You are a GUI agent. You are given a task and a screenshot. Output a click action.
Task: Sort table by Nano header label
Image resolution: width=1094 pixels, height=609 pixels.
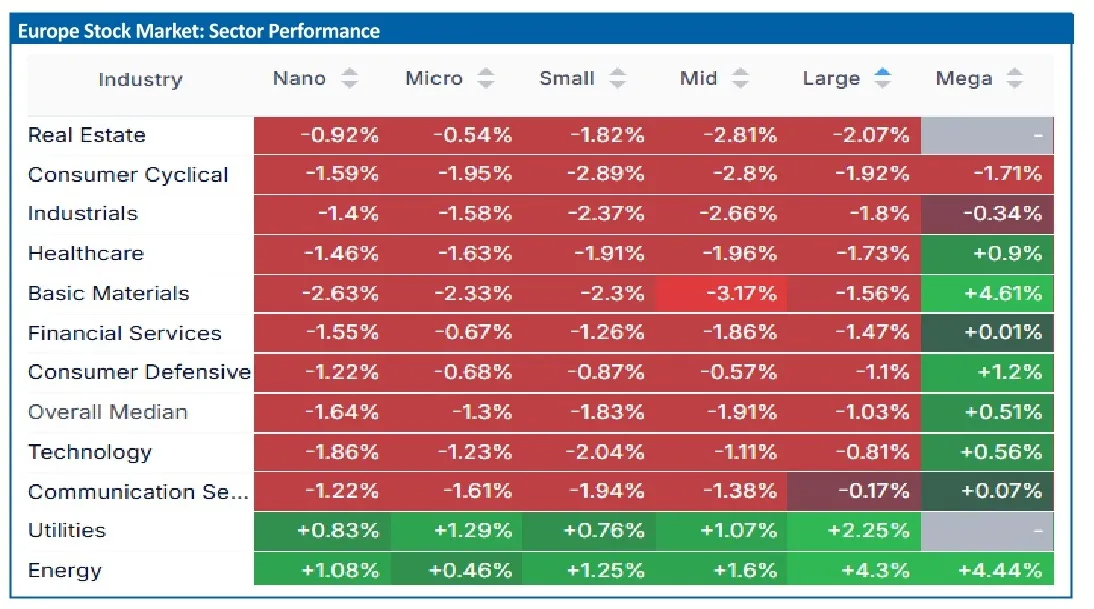click(x=299, y=79)
